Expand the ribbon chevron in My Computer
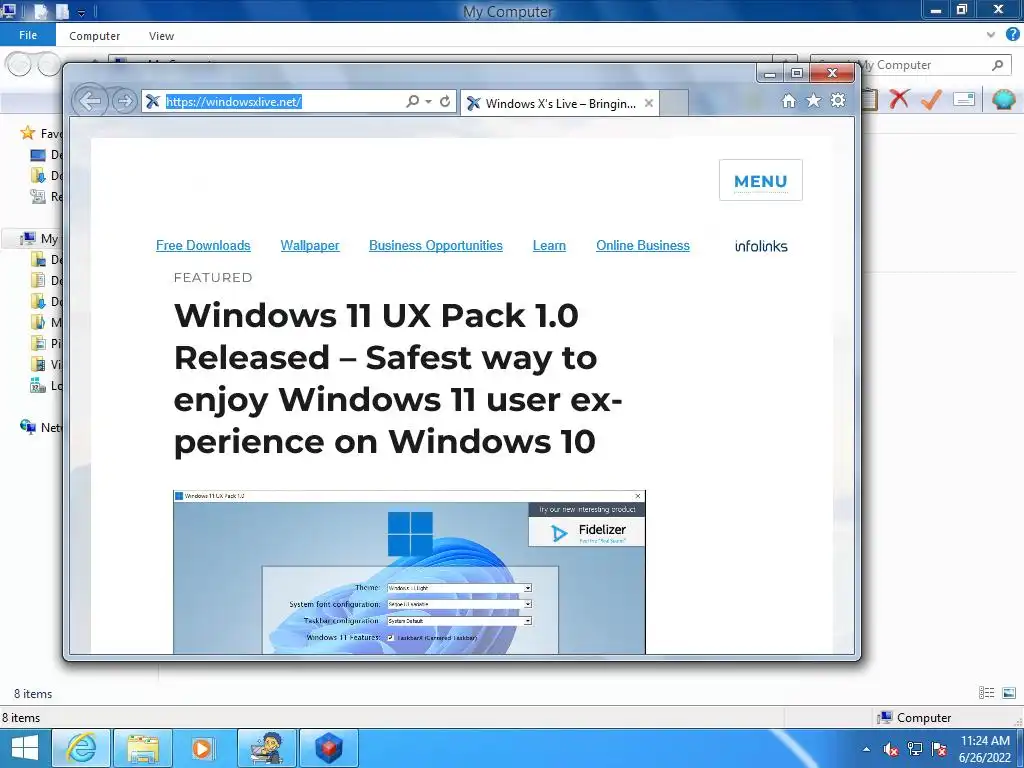This screenshot has width=1024, height=768. (x=991, y=35)
